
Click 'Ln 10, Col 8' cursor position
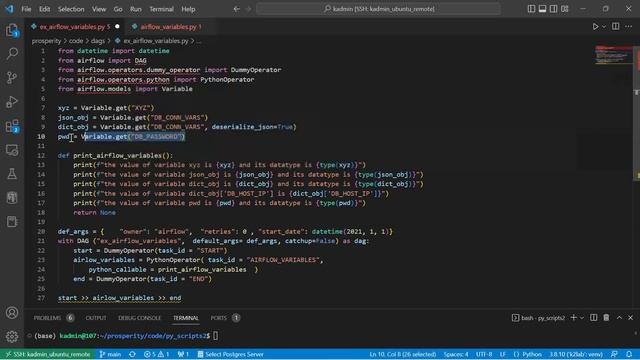402,354
